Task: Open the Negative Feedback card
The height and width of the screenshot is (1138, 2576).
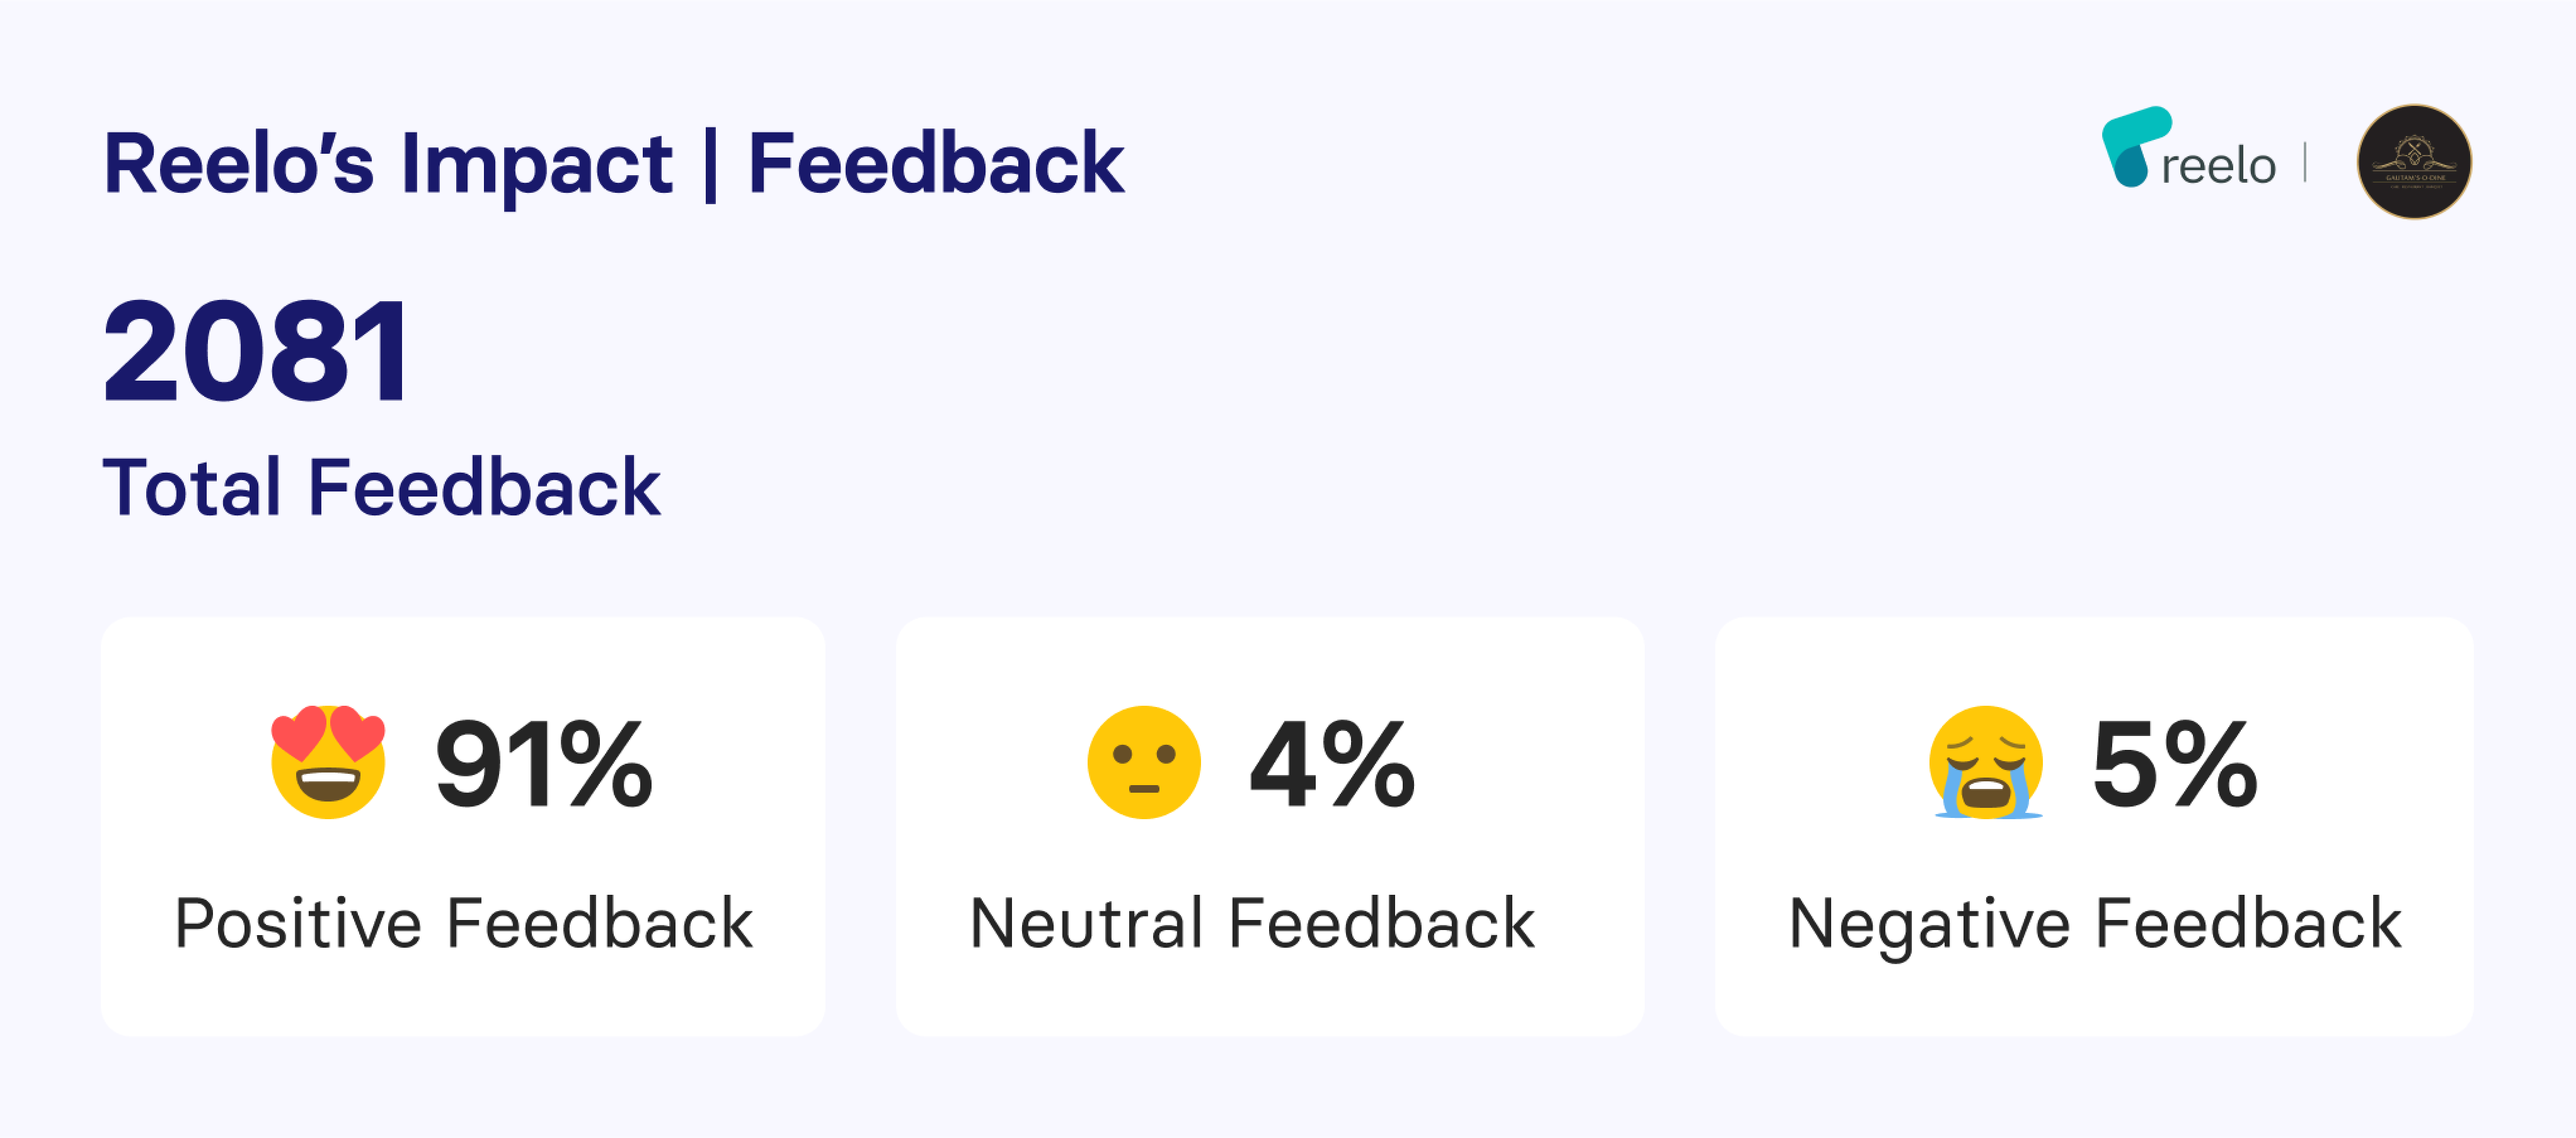Action: (x=2094, y=827)
